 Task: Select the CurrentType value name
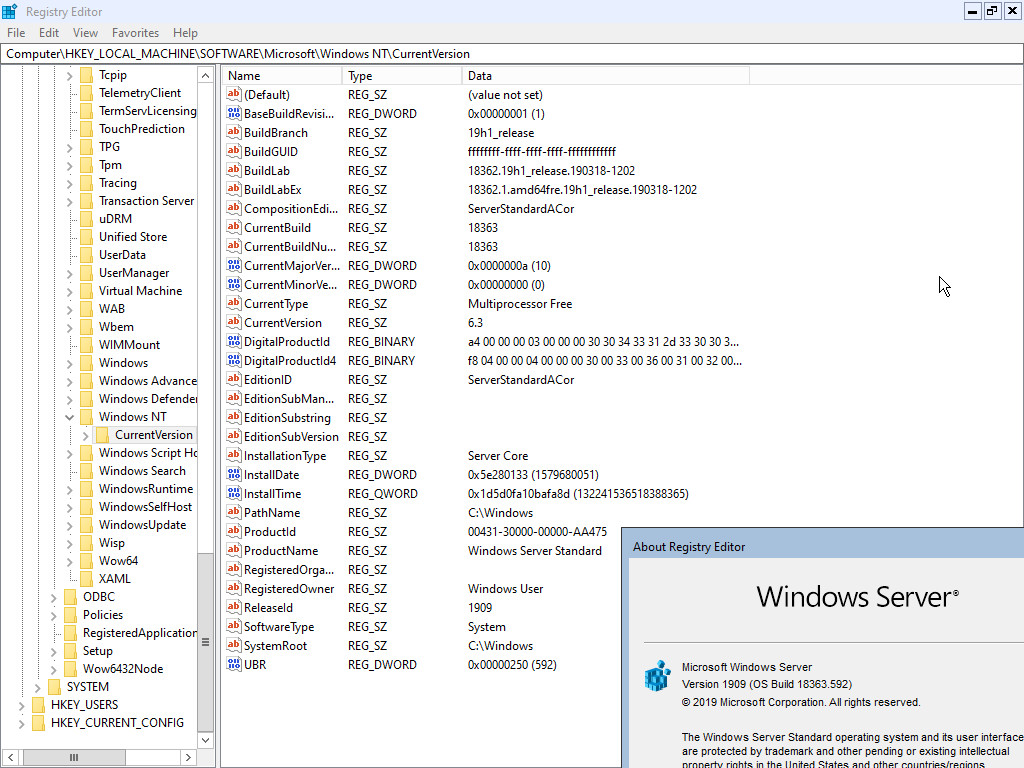[276, 303]
